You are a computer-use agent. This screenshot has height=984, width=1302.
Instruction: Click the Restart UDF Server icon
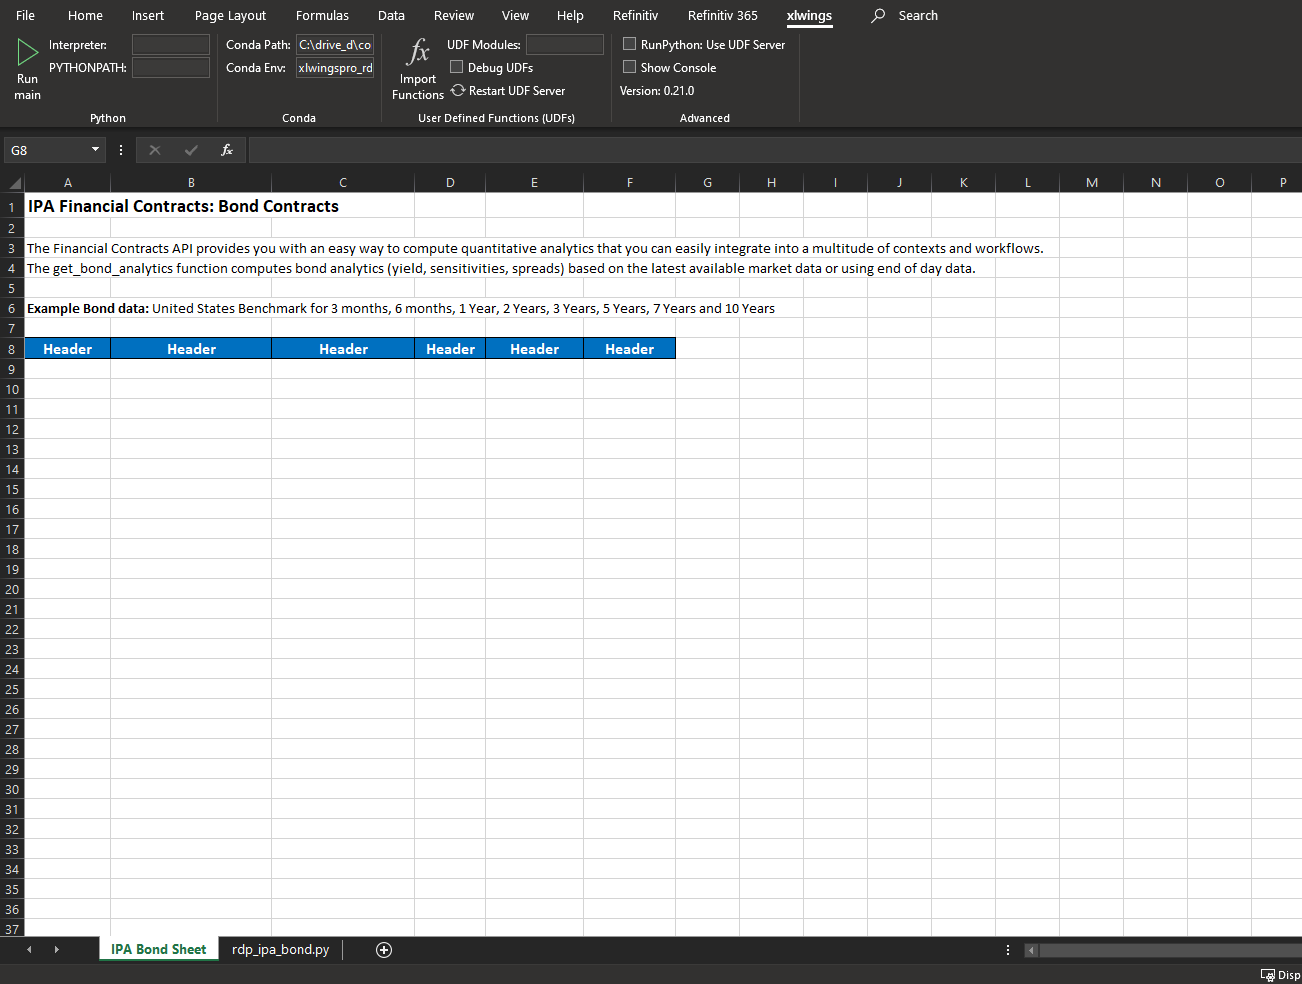pyautogui.click(x=458, y=90)
